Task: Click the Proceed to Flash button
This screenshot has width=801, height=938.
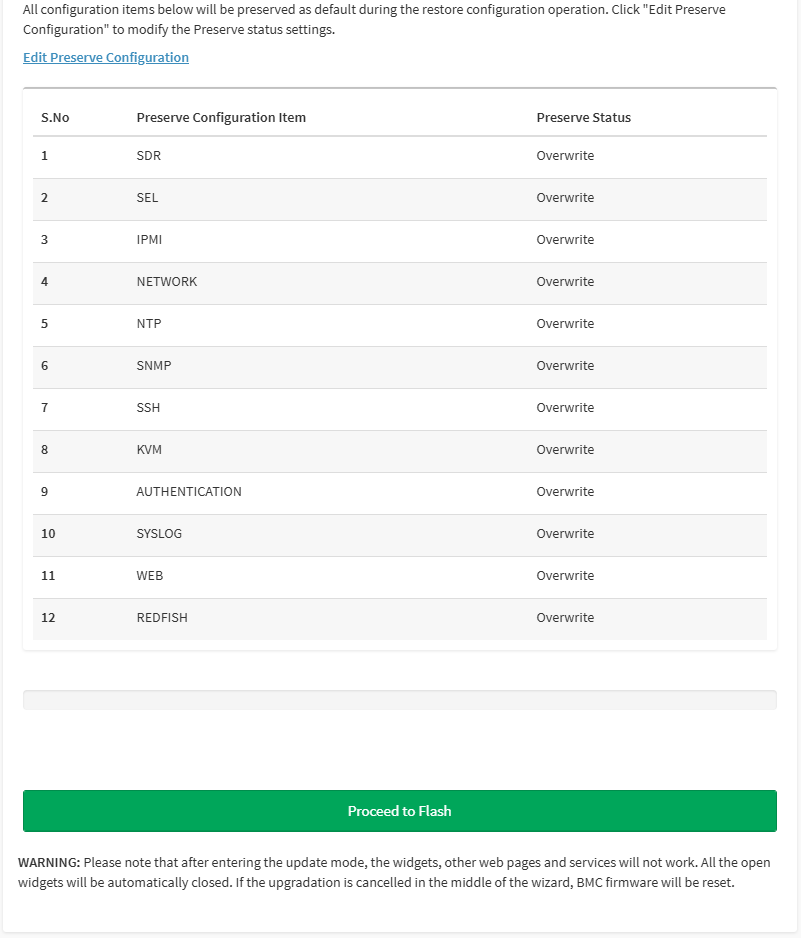Action: click(400, 811)
